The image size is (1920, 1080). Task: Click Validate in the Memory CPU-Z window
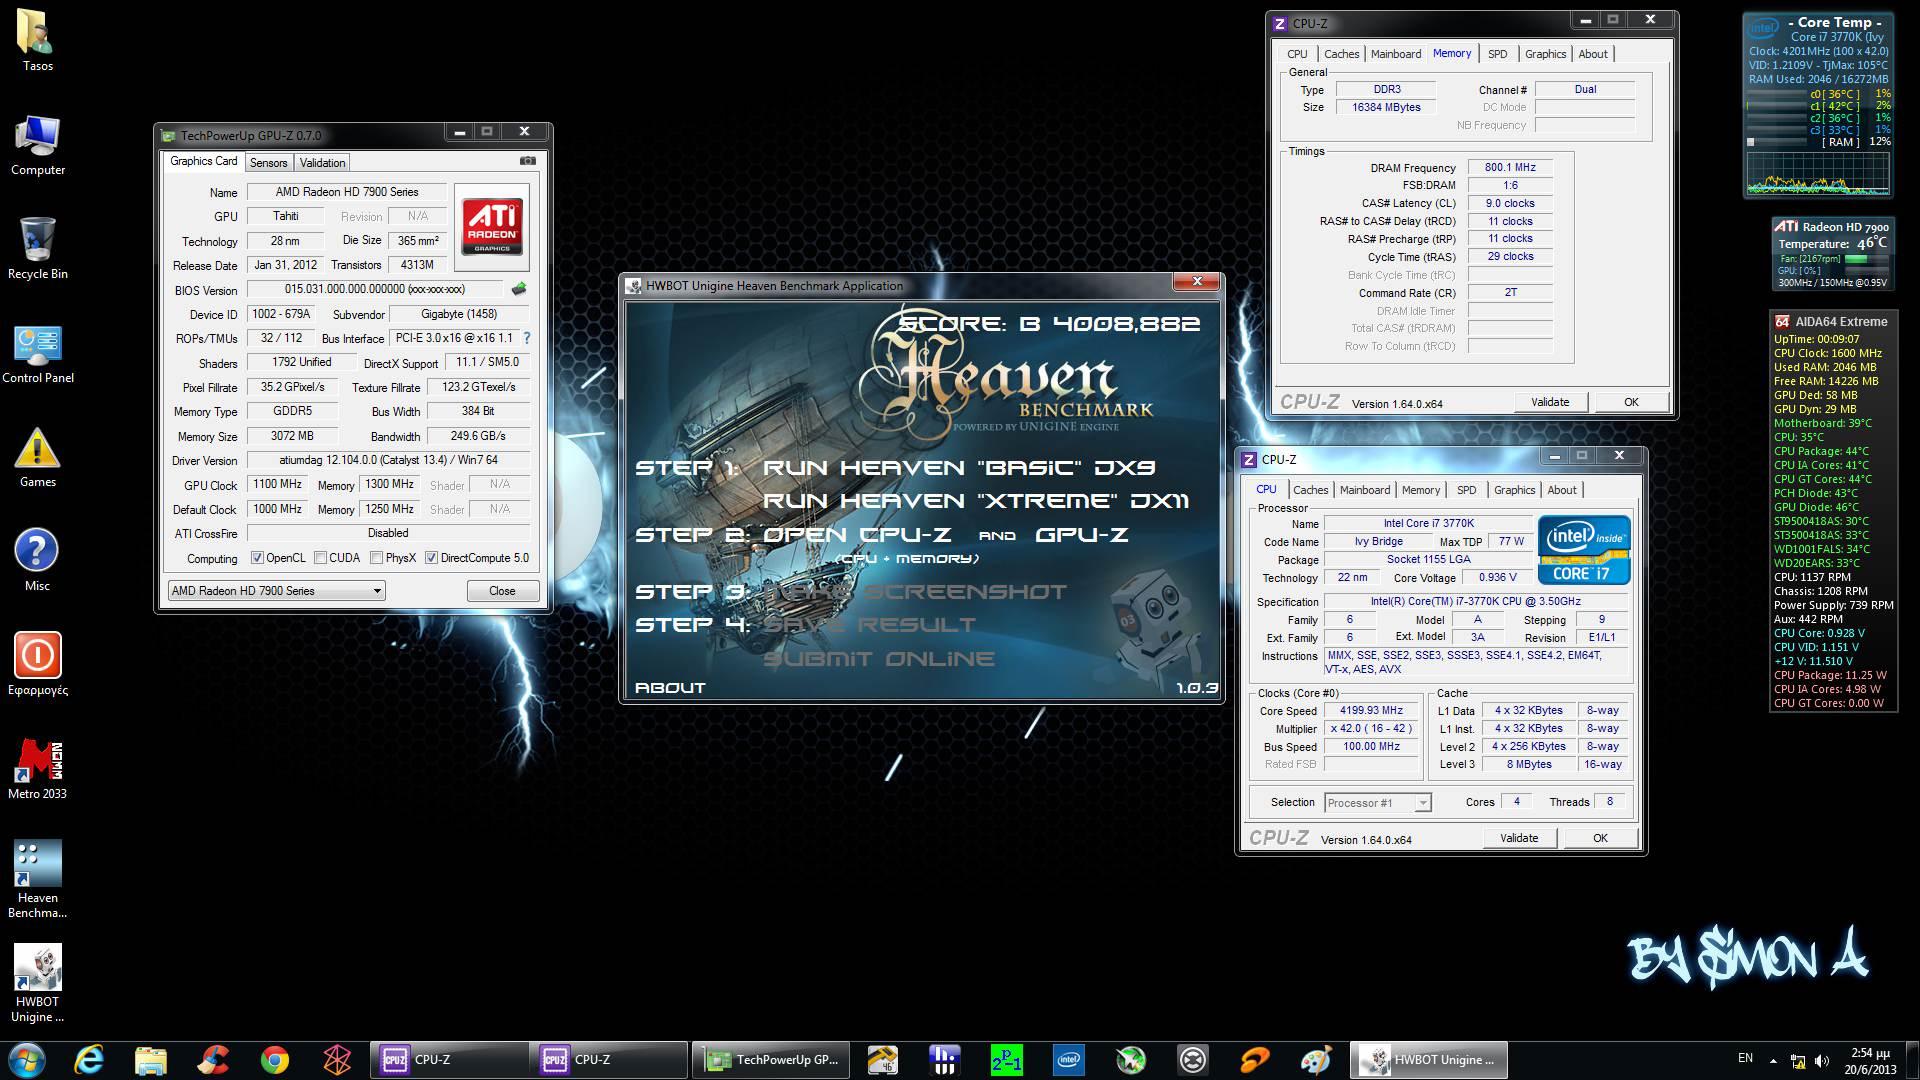point(1550,402)
